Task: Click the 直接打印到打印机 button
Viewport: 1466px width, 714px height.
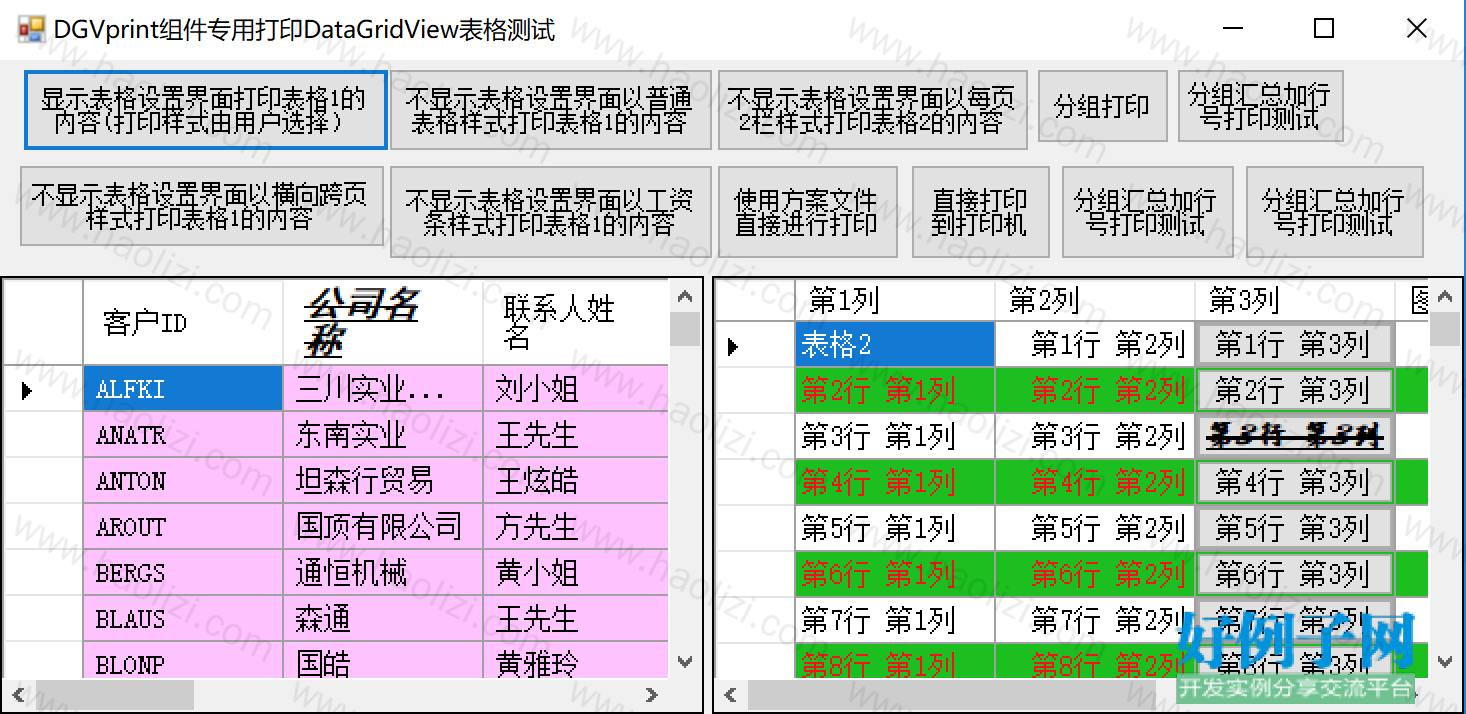Action: point(981,211)
